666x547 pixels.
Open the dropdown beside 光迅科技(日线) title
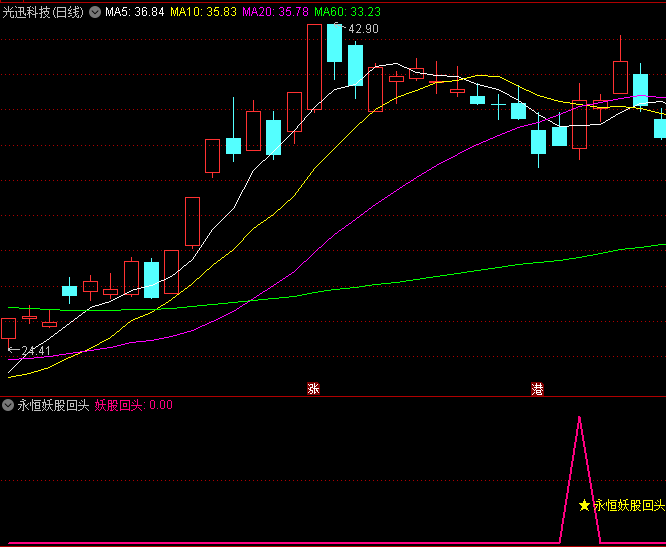click(95, 12)
